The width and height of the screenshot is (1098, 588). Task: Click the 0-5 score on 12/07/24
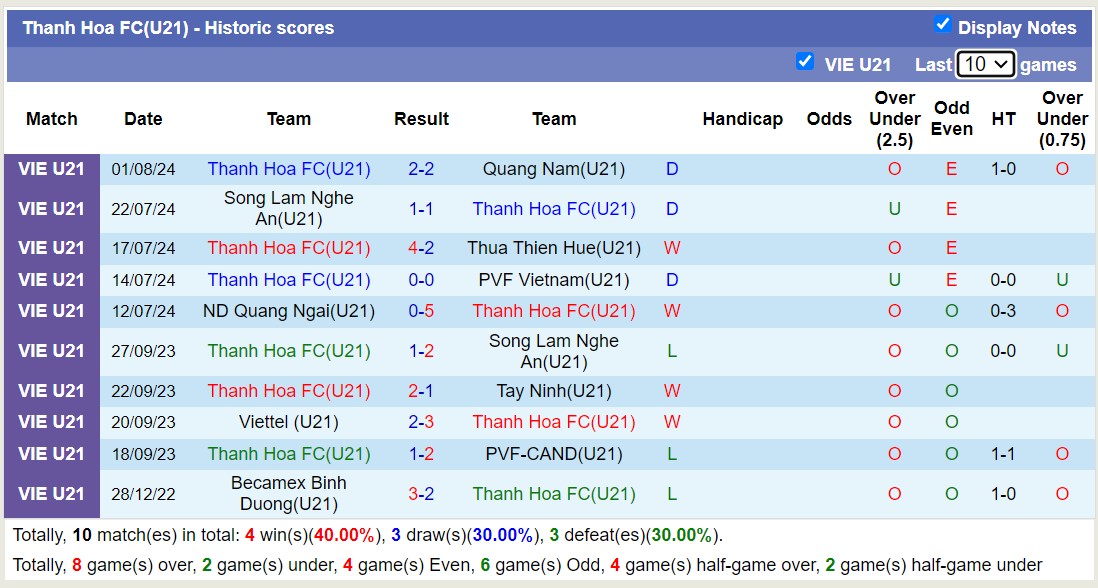(421, 311)
